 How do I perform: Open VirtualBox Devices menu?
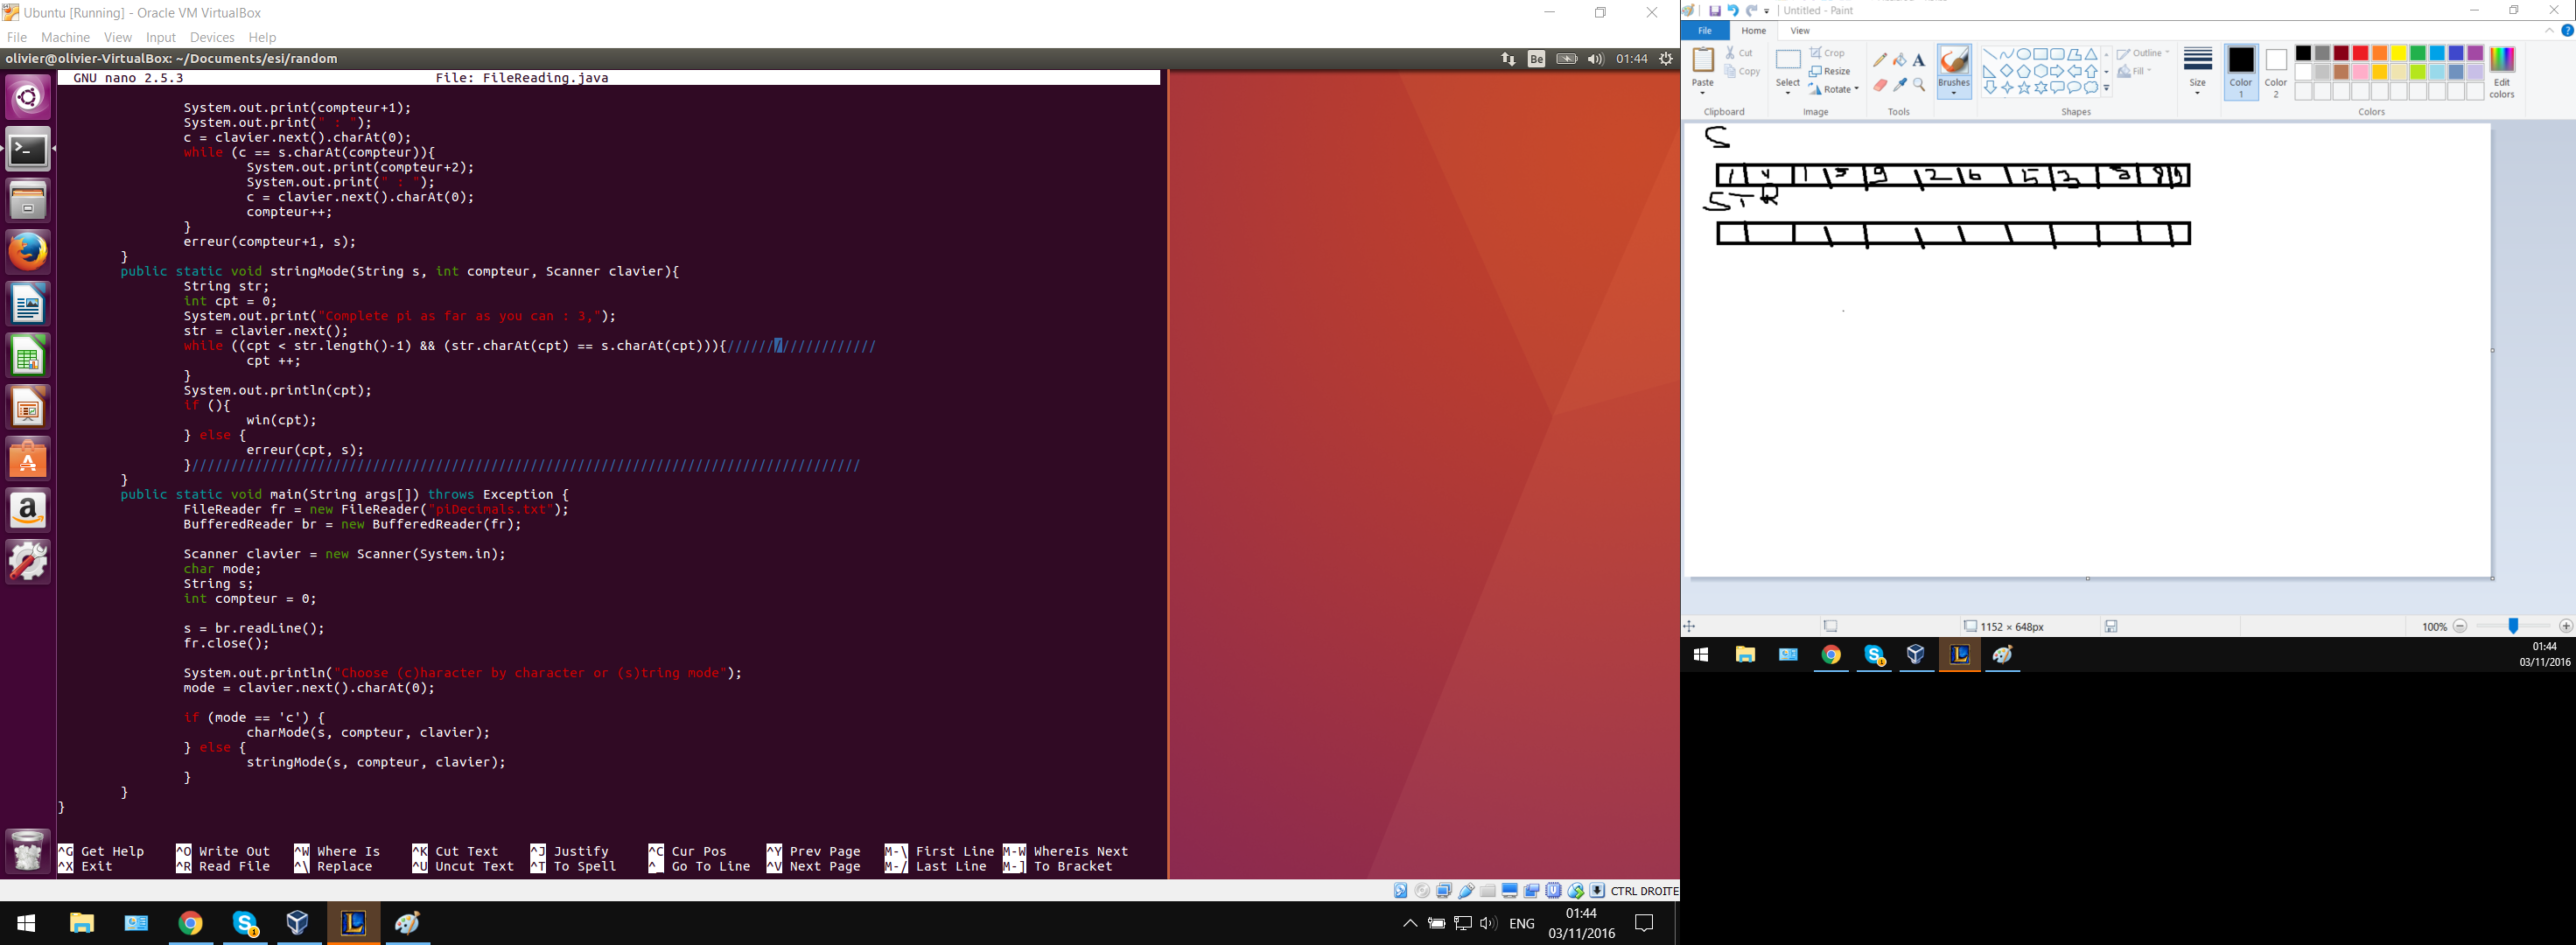pos(212,37)
